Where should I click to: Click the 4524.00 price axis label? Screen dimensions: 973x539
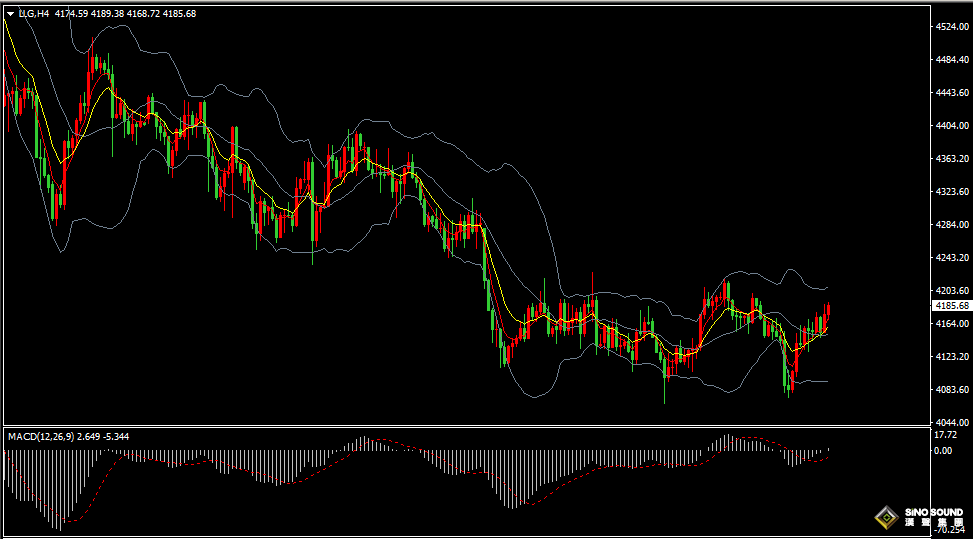(x=952, y=27)
